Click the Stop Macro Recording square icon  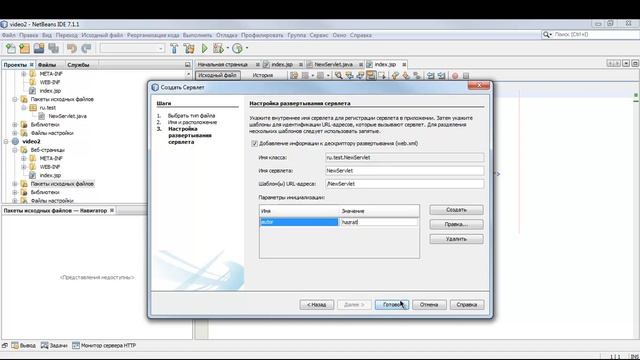tap(466, 76)
